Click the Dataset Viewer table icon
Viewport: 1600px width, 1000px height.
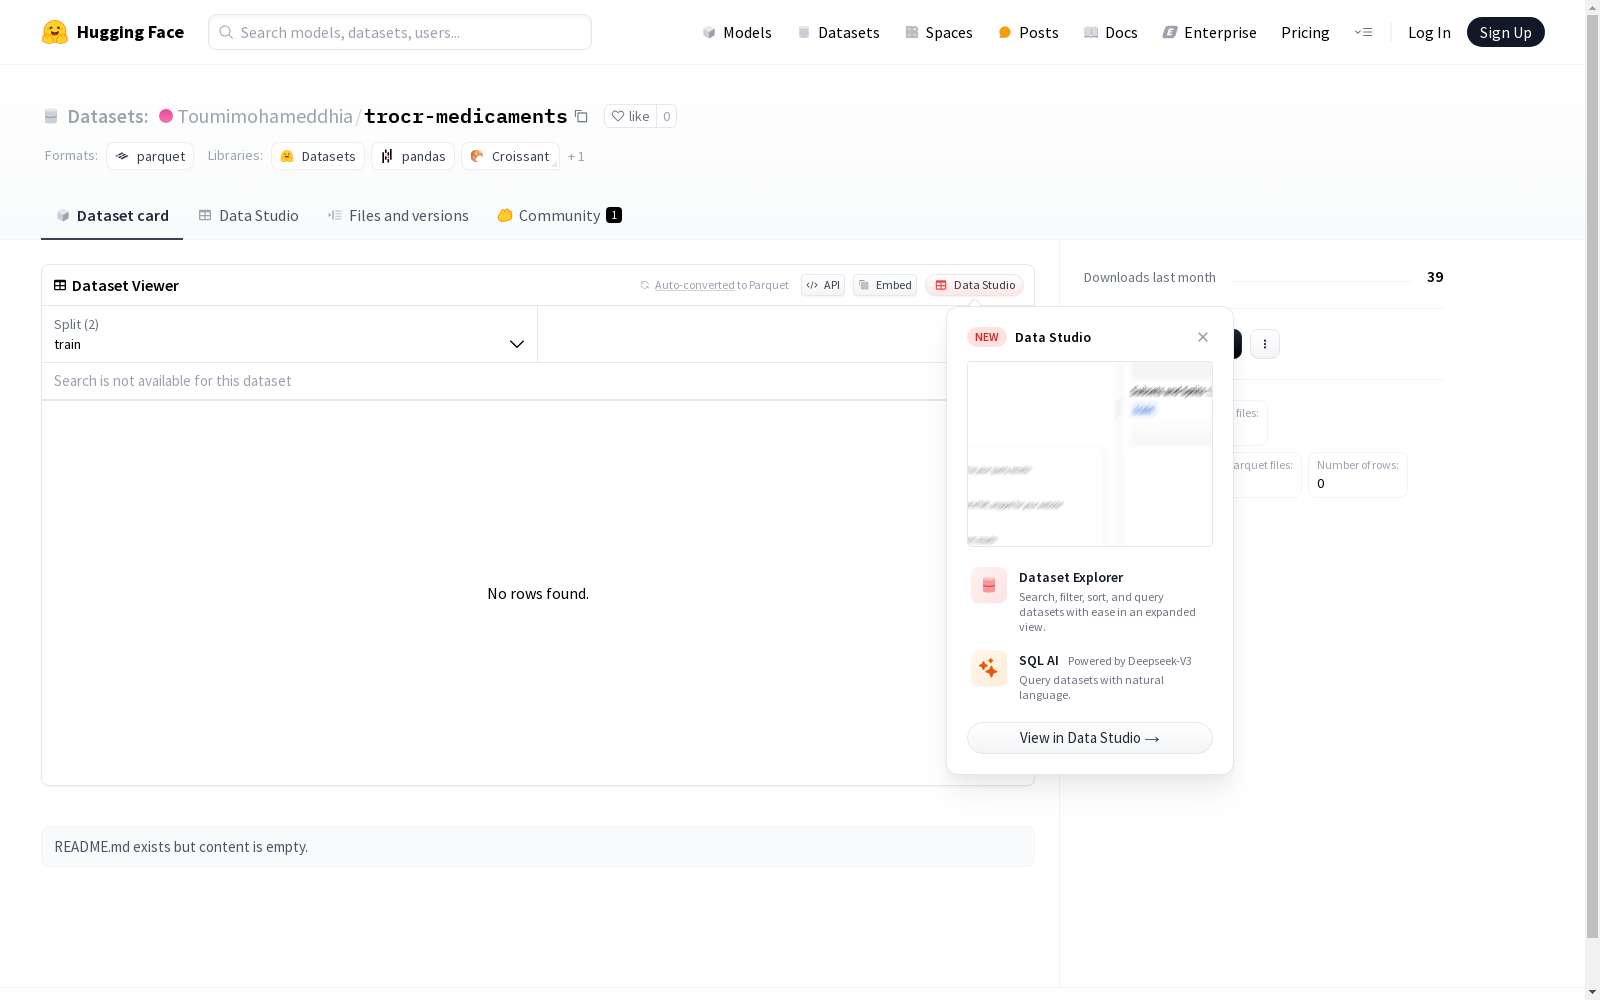pos(60,285)
